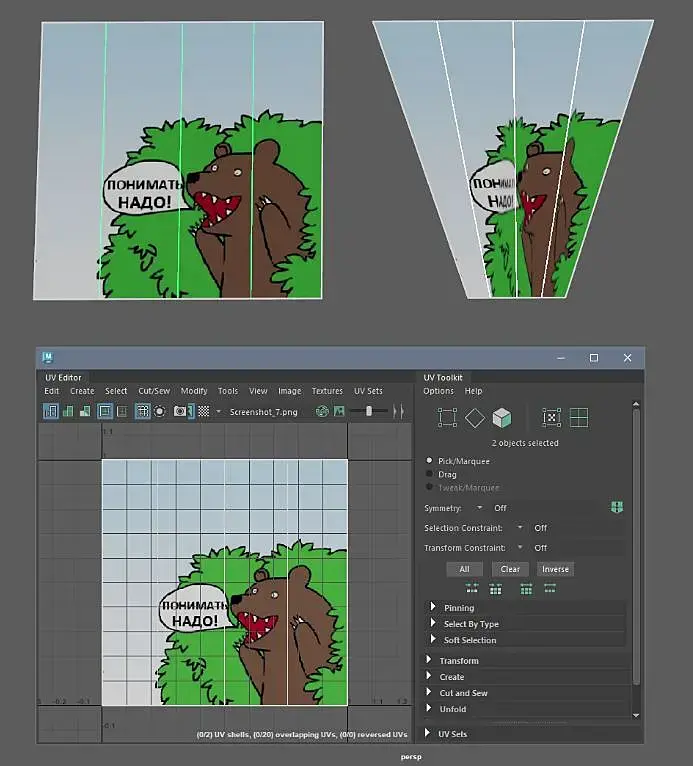
Task: Click the green picture icon beside the dim slider
Action: point(339,411)
